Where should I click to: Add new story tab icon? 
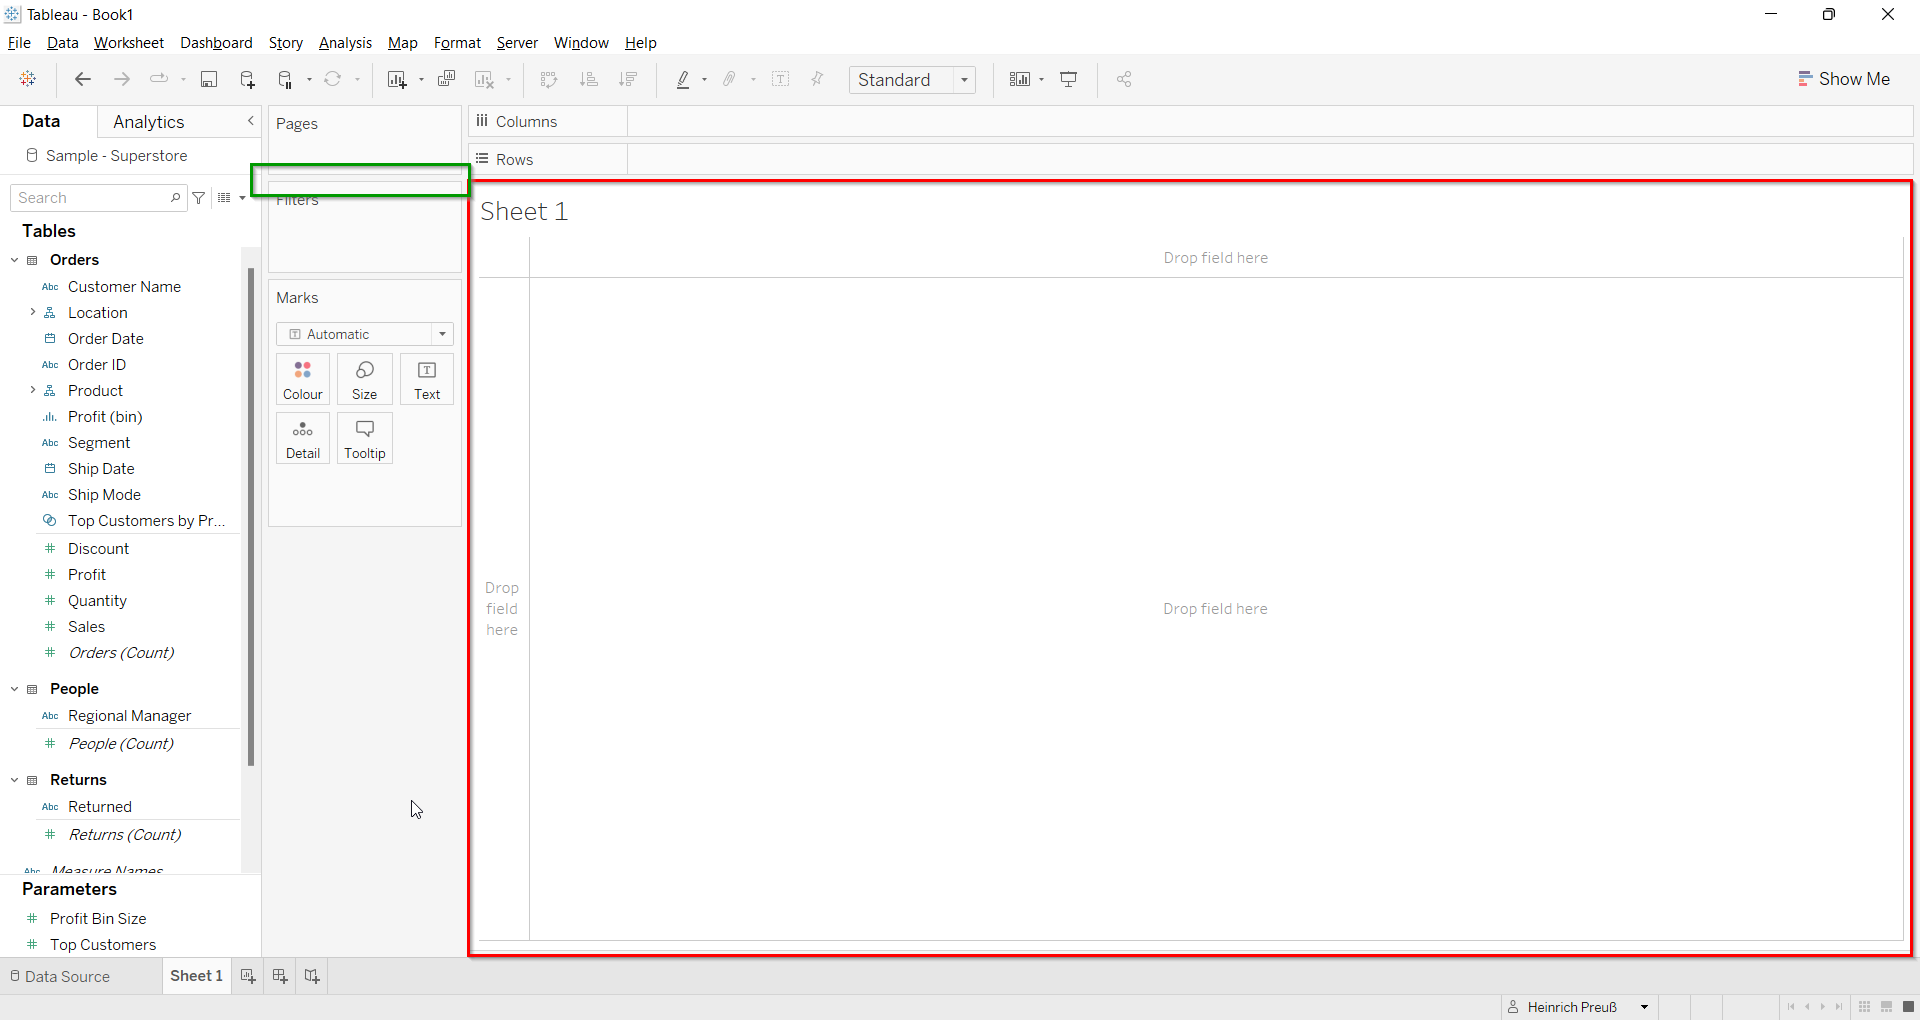312,976
